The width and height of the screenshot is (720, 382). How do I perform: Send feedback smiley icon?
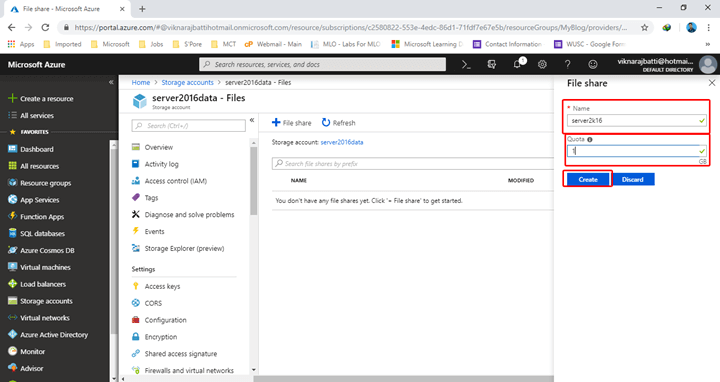click(593, 65)
